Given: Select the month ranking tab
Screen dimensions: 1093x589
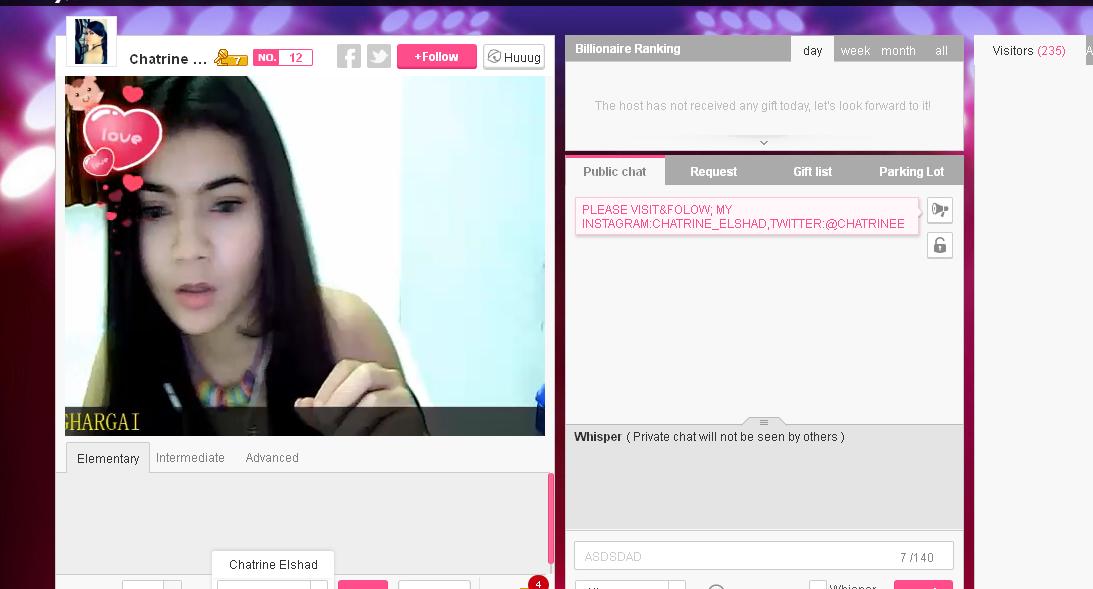Looking at the screenshot, I should click(x=898, y=51).
